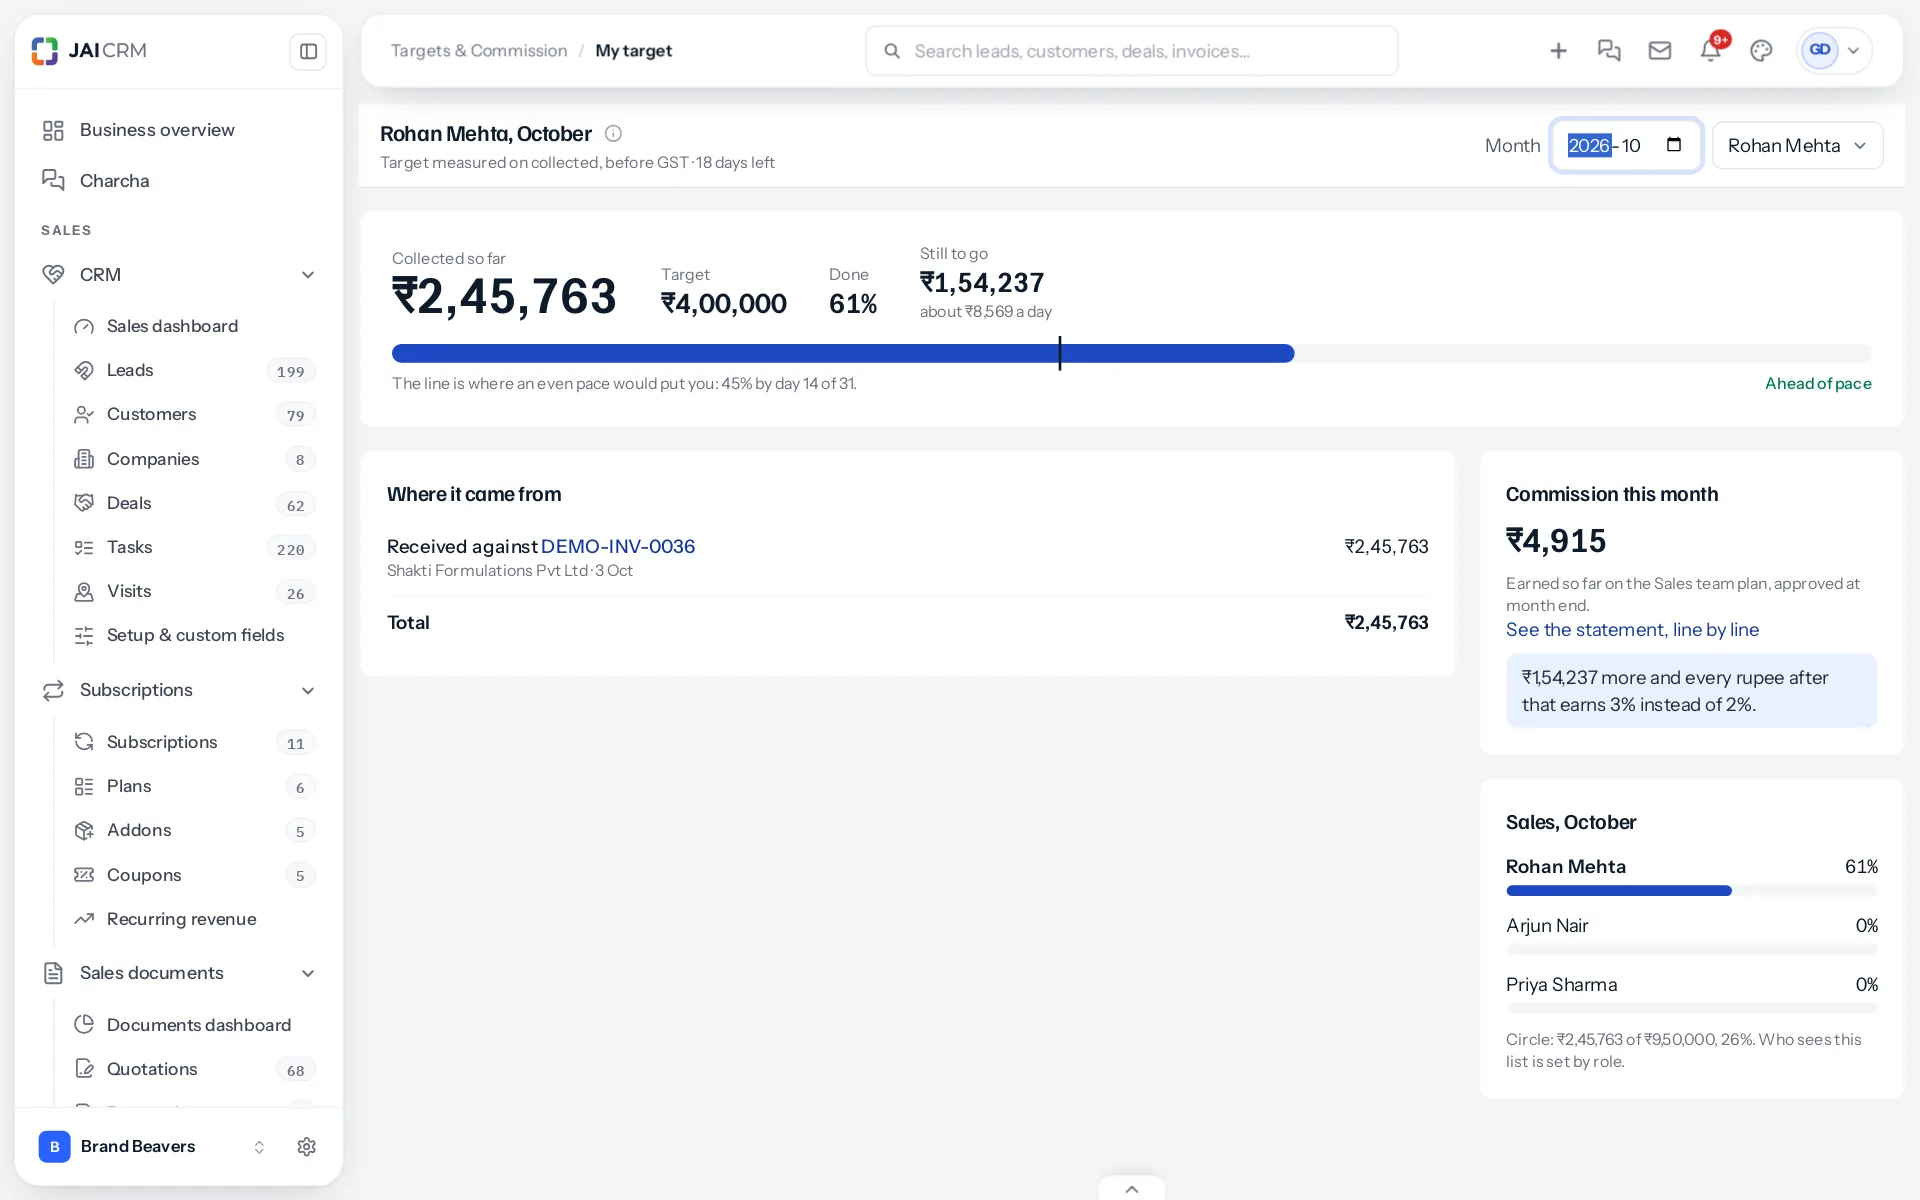Open the Customers page

pos(195,414)
